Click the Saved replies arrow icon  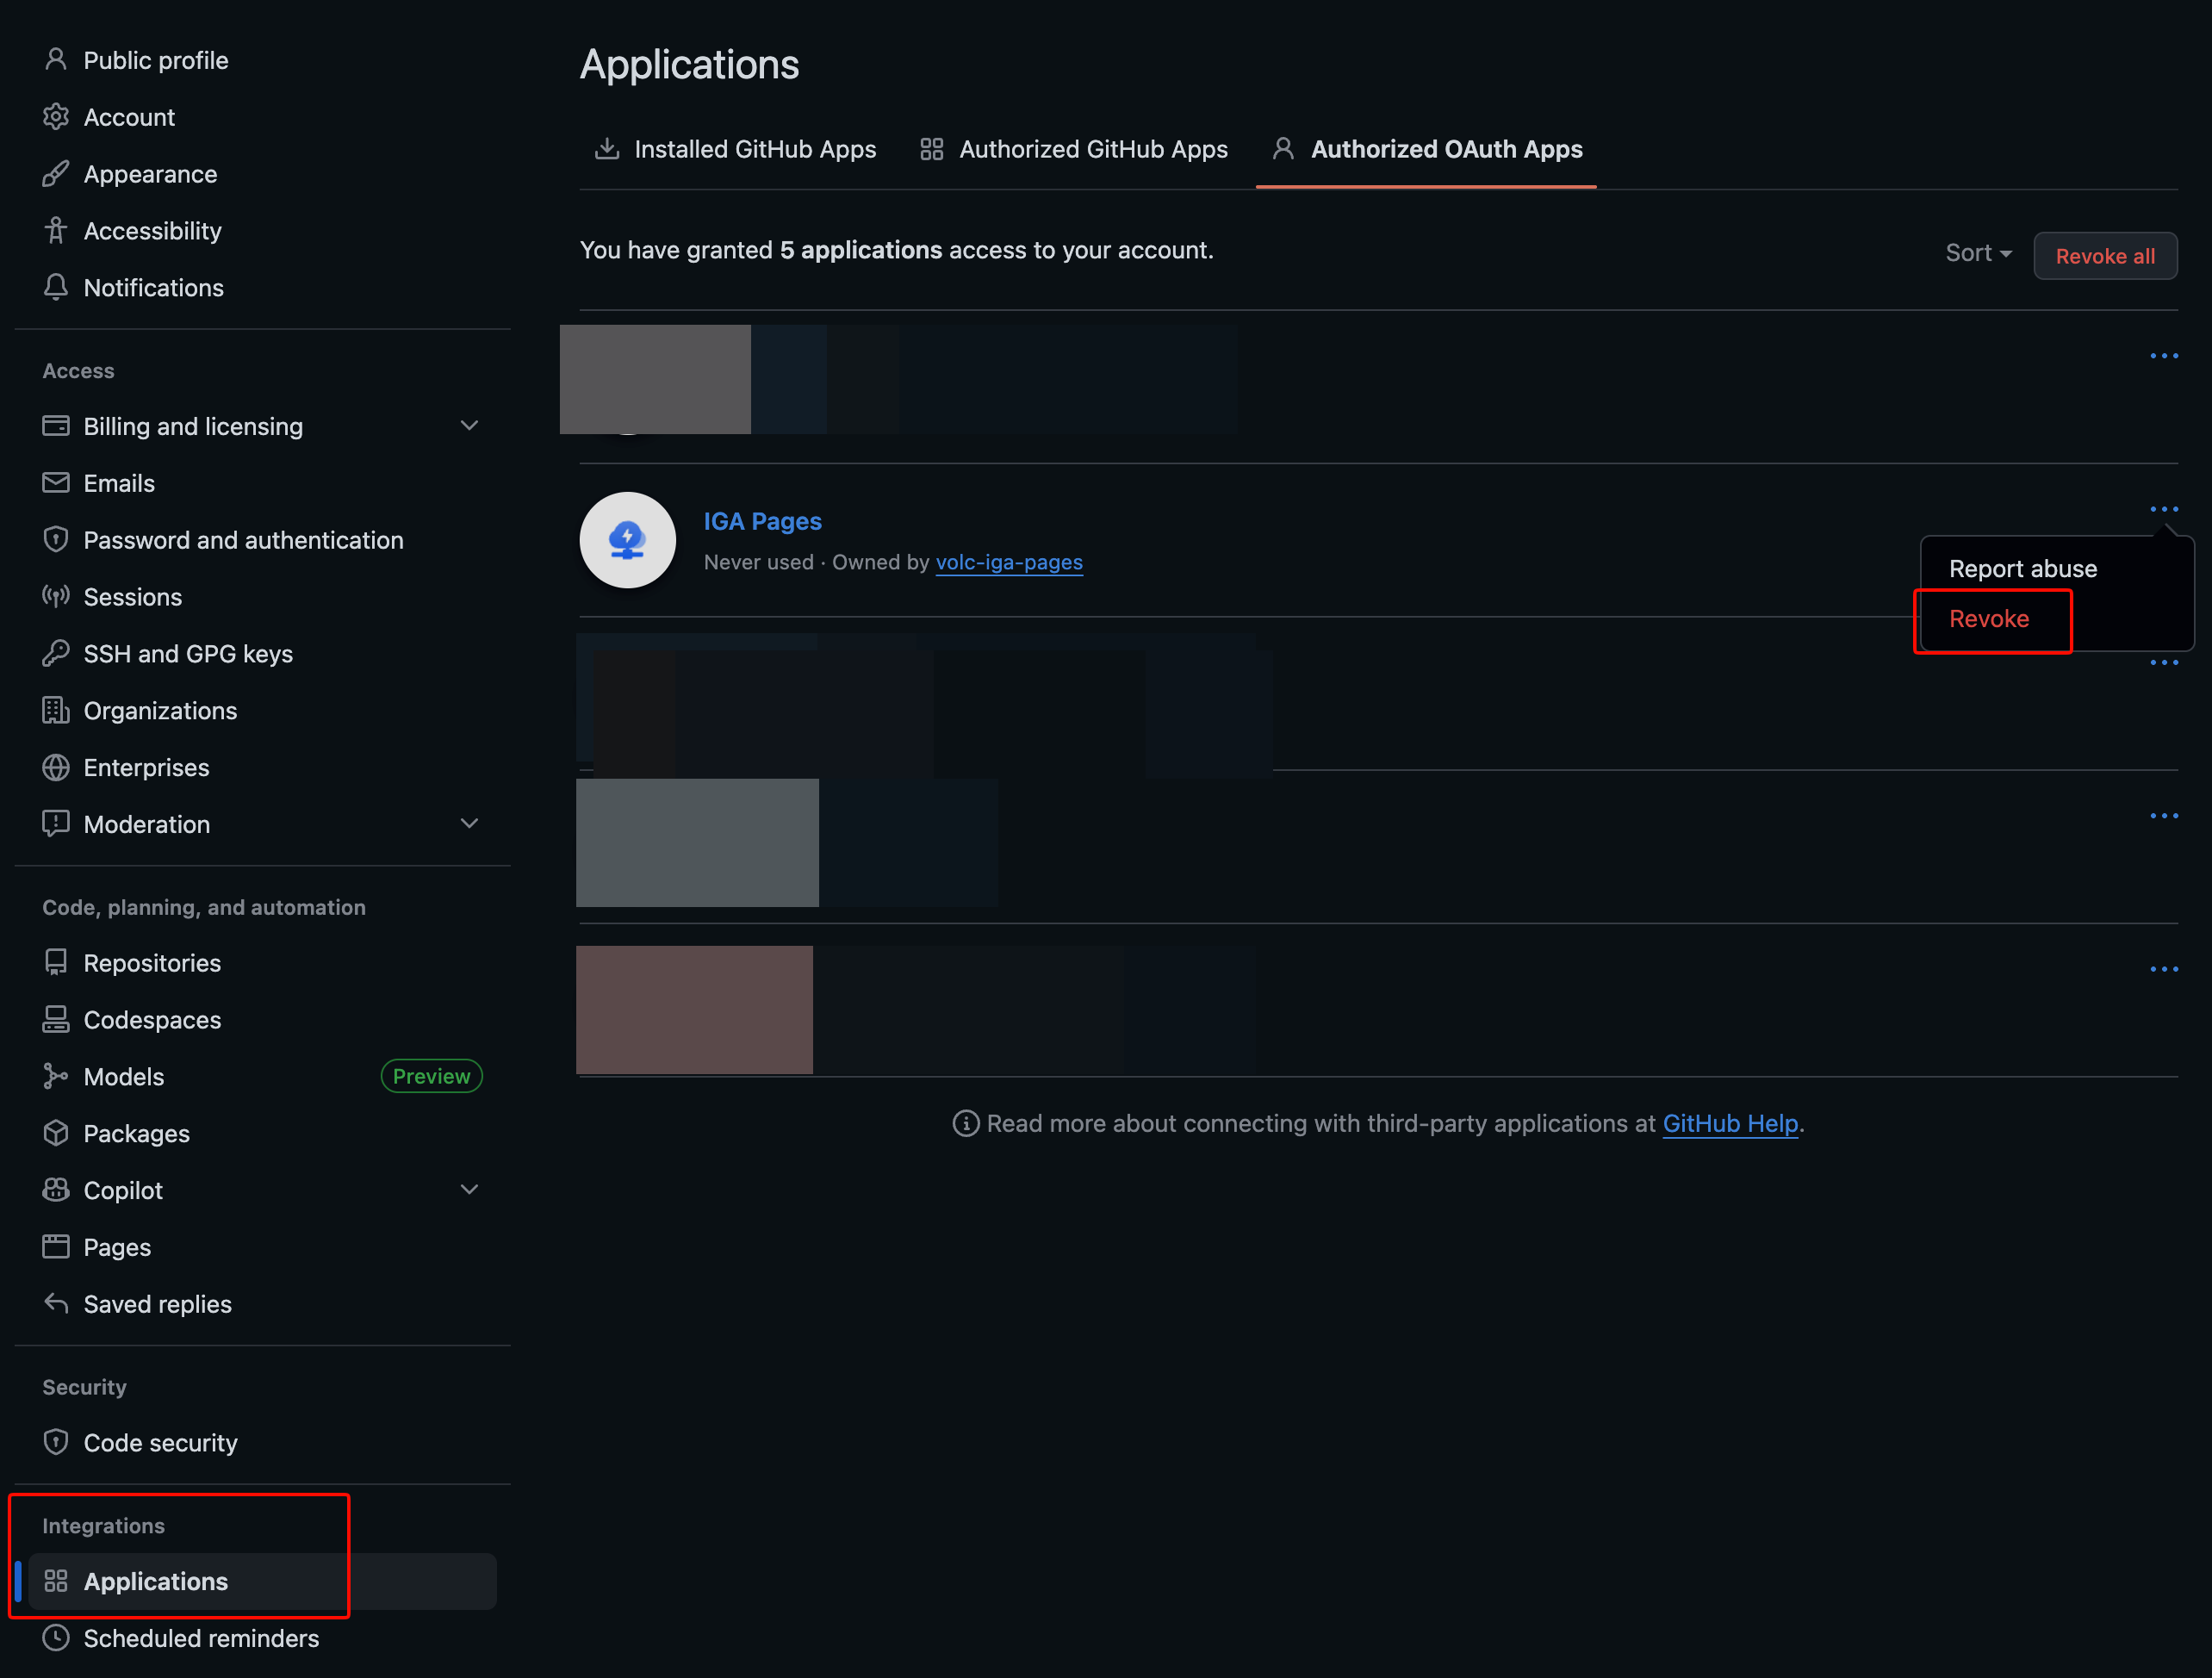point(56,1305)
